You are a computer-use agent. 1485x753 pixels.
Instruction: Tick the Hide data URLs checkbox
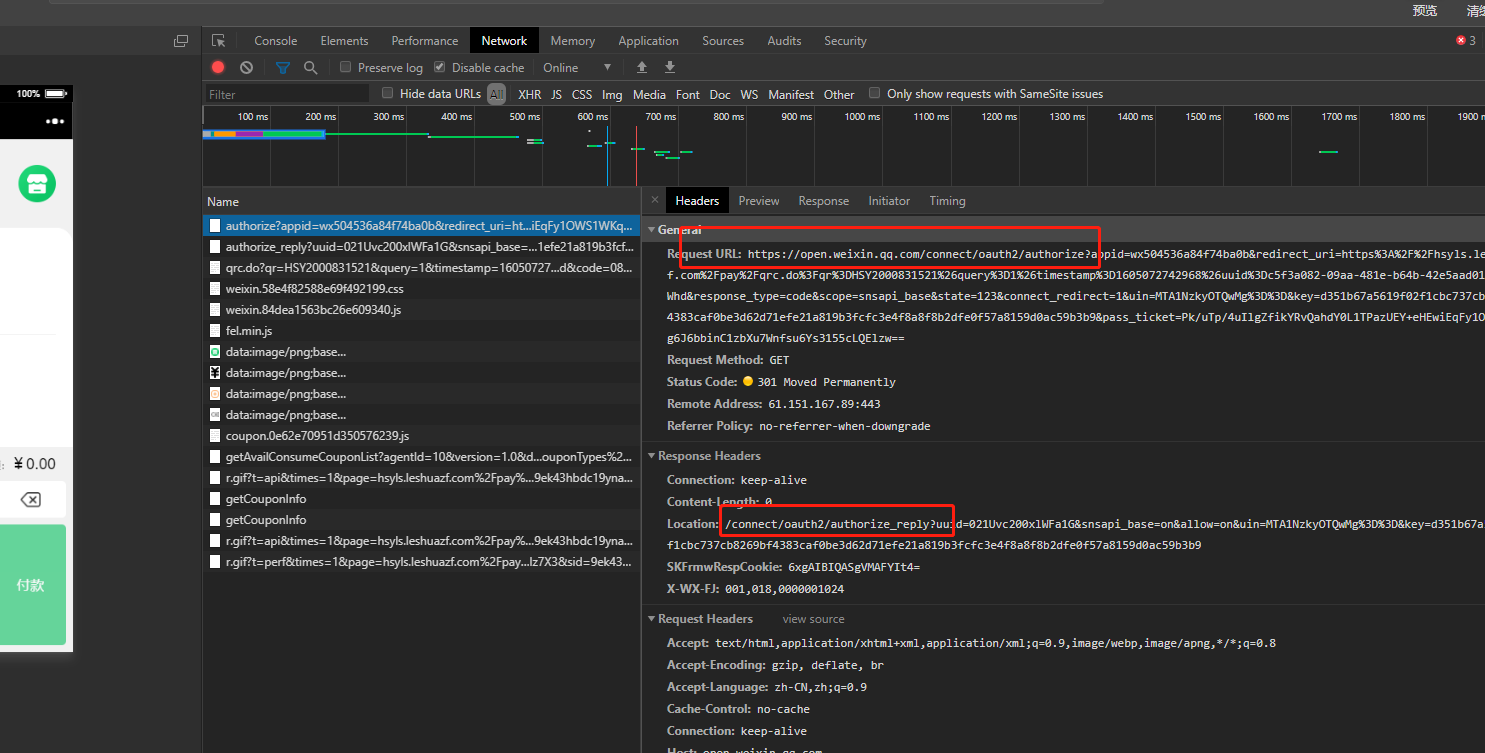click(x=388, y=93)
